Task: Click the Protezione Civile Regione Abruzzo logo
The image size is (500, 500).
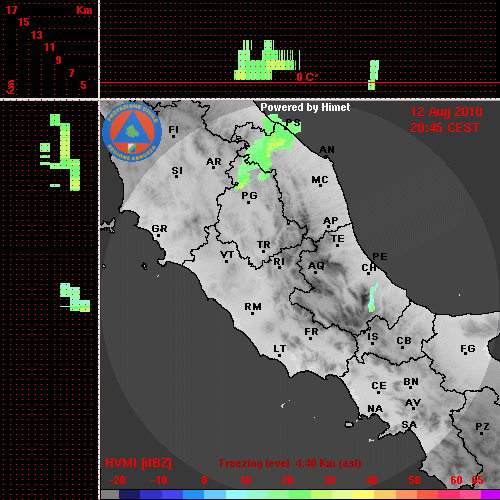Action: (x=132, y=132)
